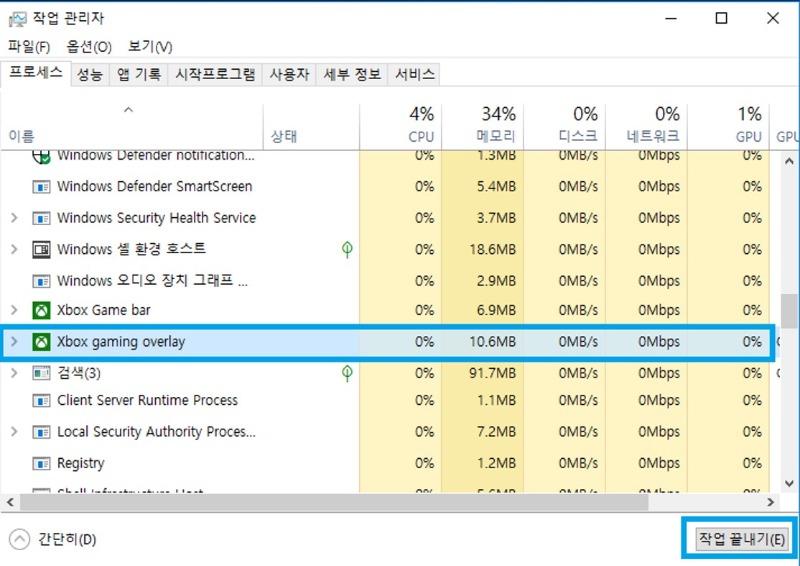Select the Registry process name
This screenshot has height=566, width=800.
[81, 463]
